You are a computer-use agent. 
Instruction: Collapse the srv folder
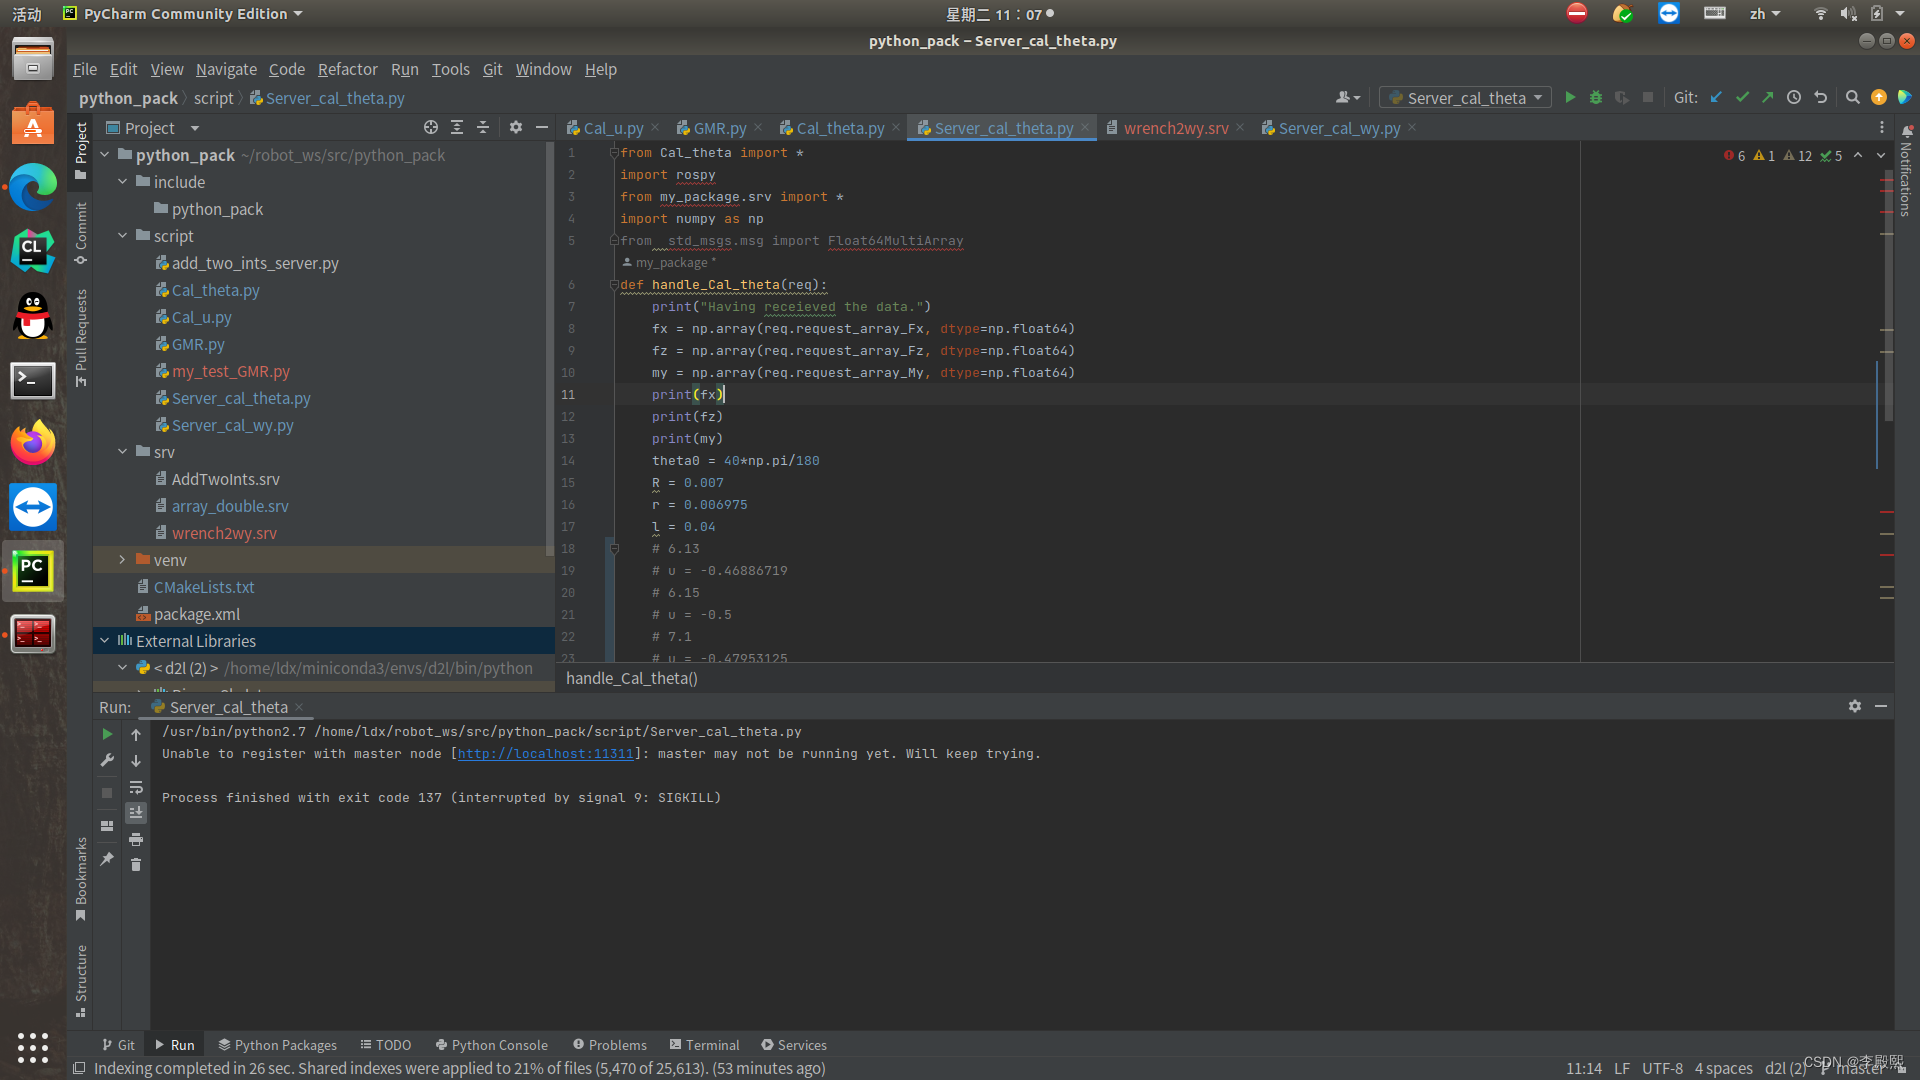click(123, 452)
